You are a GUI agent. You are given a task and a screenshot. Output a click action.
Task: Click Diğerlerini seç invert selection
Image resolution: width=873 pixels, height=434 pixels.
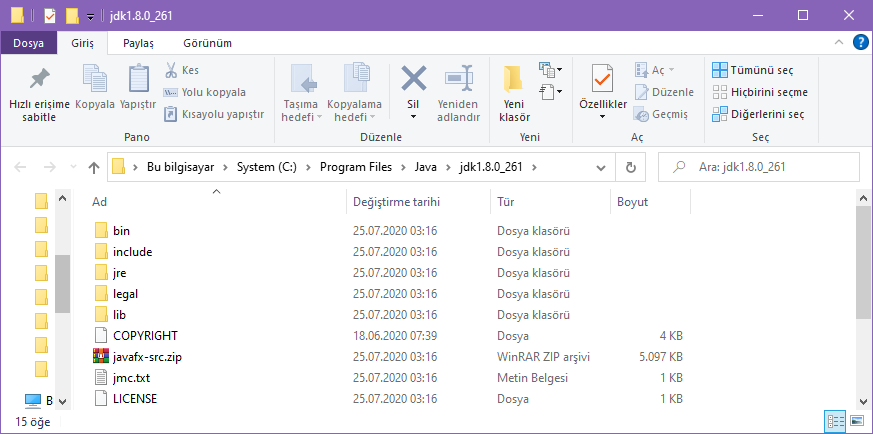[758, 115]
